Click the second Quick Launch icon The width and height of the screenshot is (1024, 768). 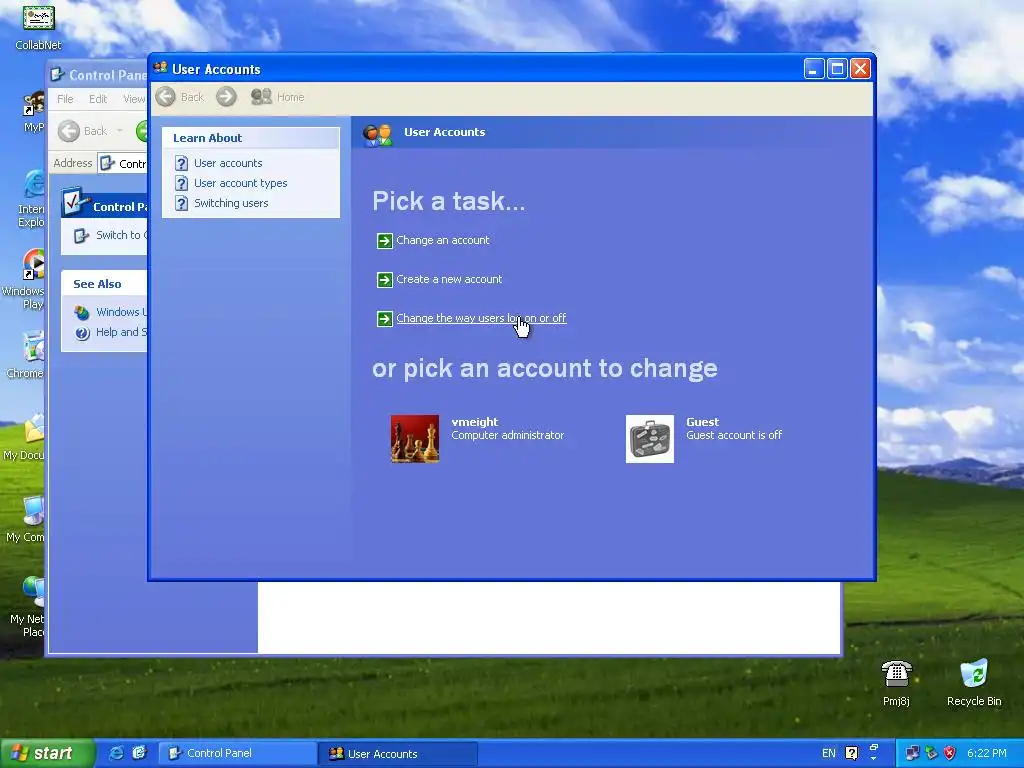[139, 753]
